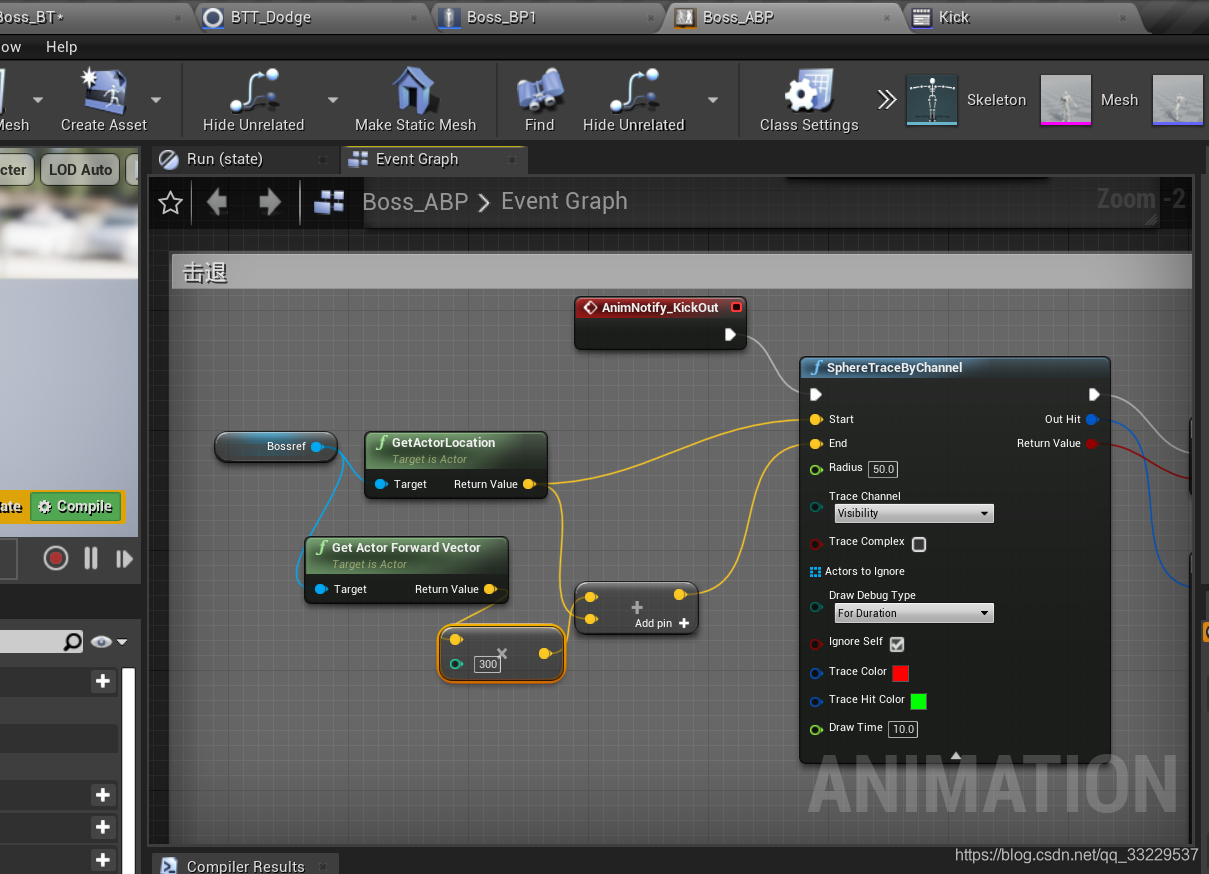Click Make Static Mesh icon
This screenshot has width=1209, height=874.
pos(415,92)
